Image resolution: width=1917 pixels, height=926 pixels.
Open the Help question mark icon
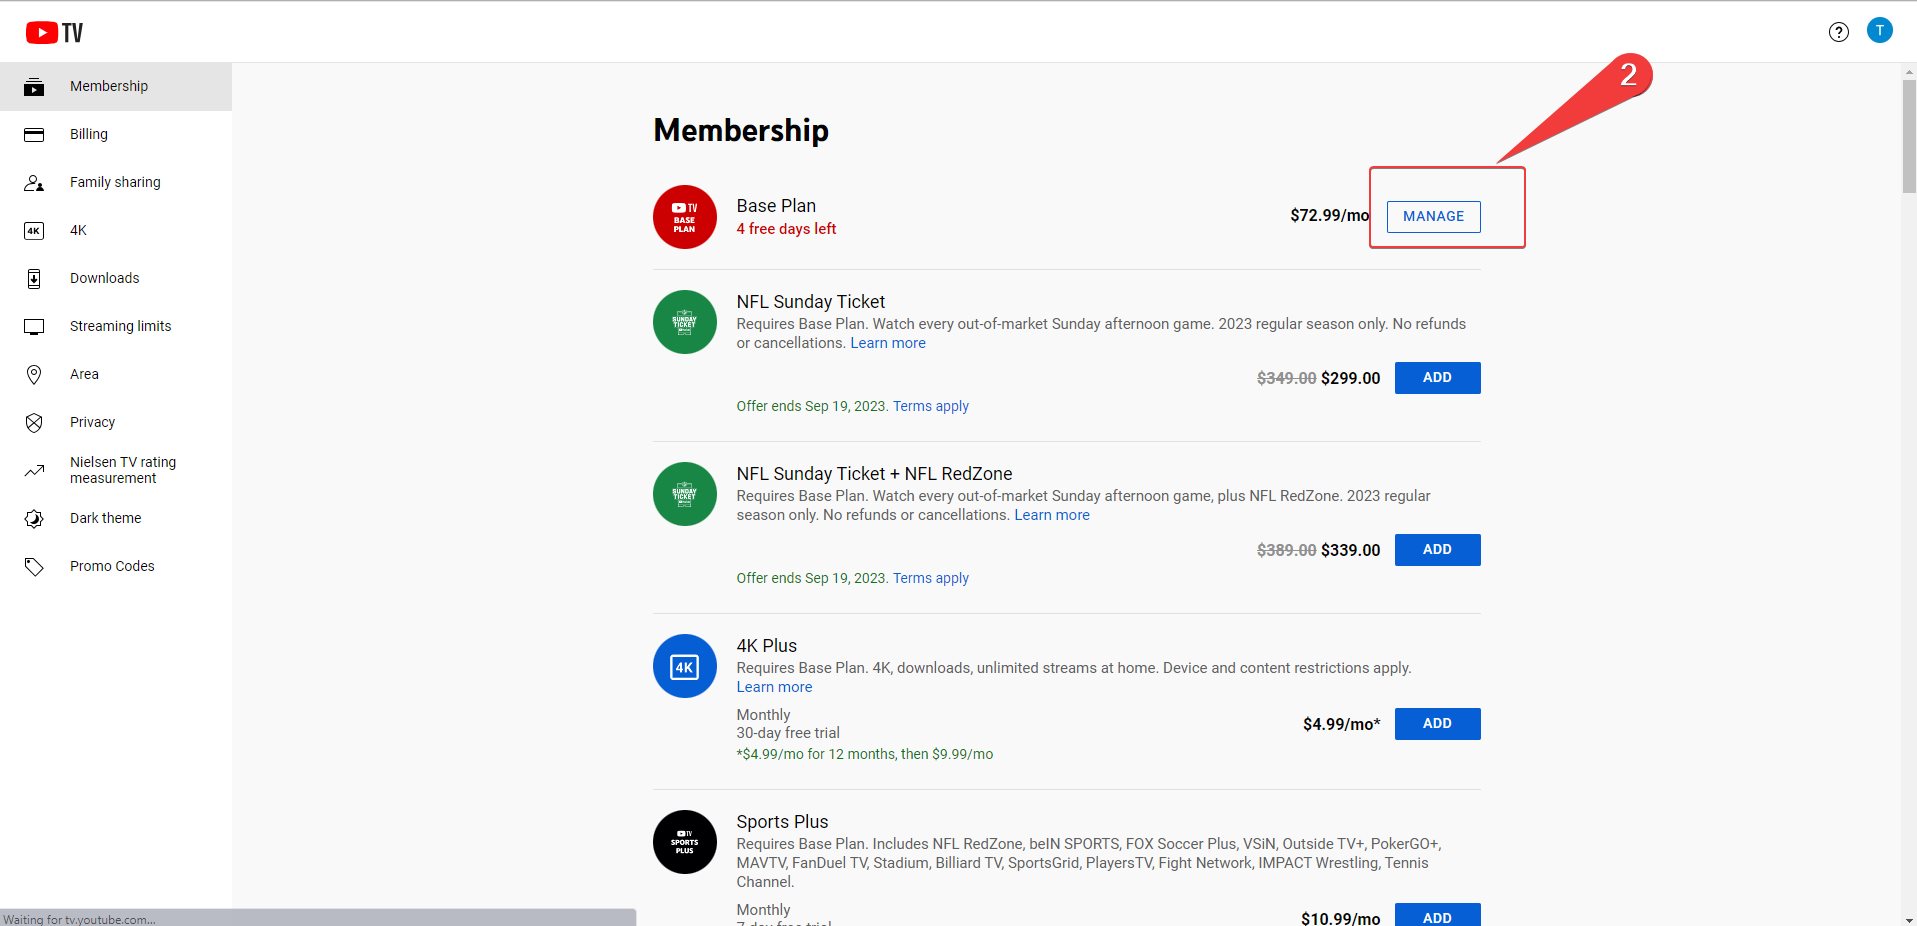(x=1839, y=31)
